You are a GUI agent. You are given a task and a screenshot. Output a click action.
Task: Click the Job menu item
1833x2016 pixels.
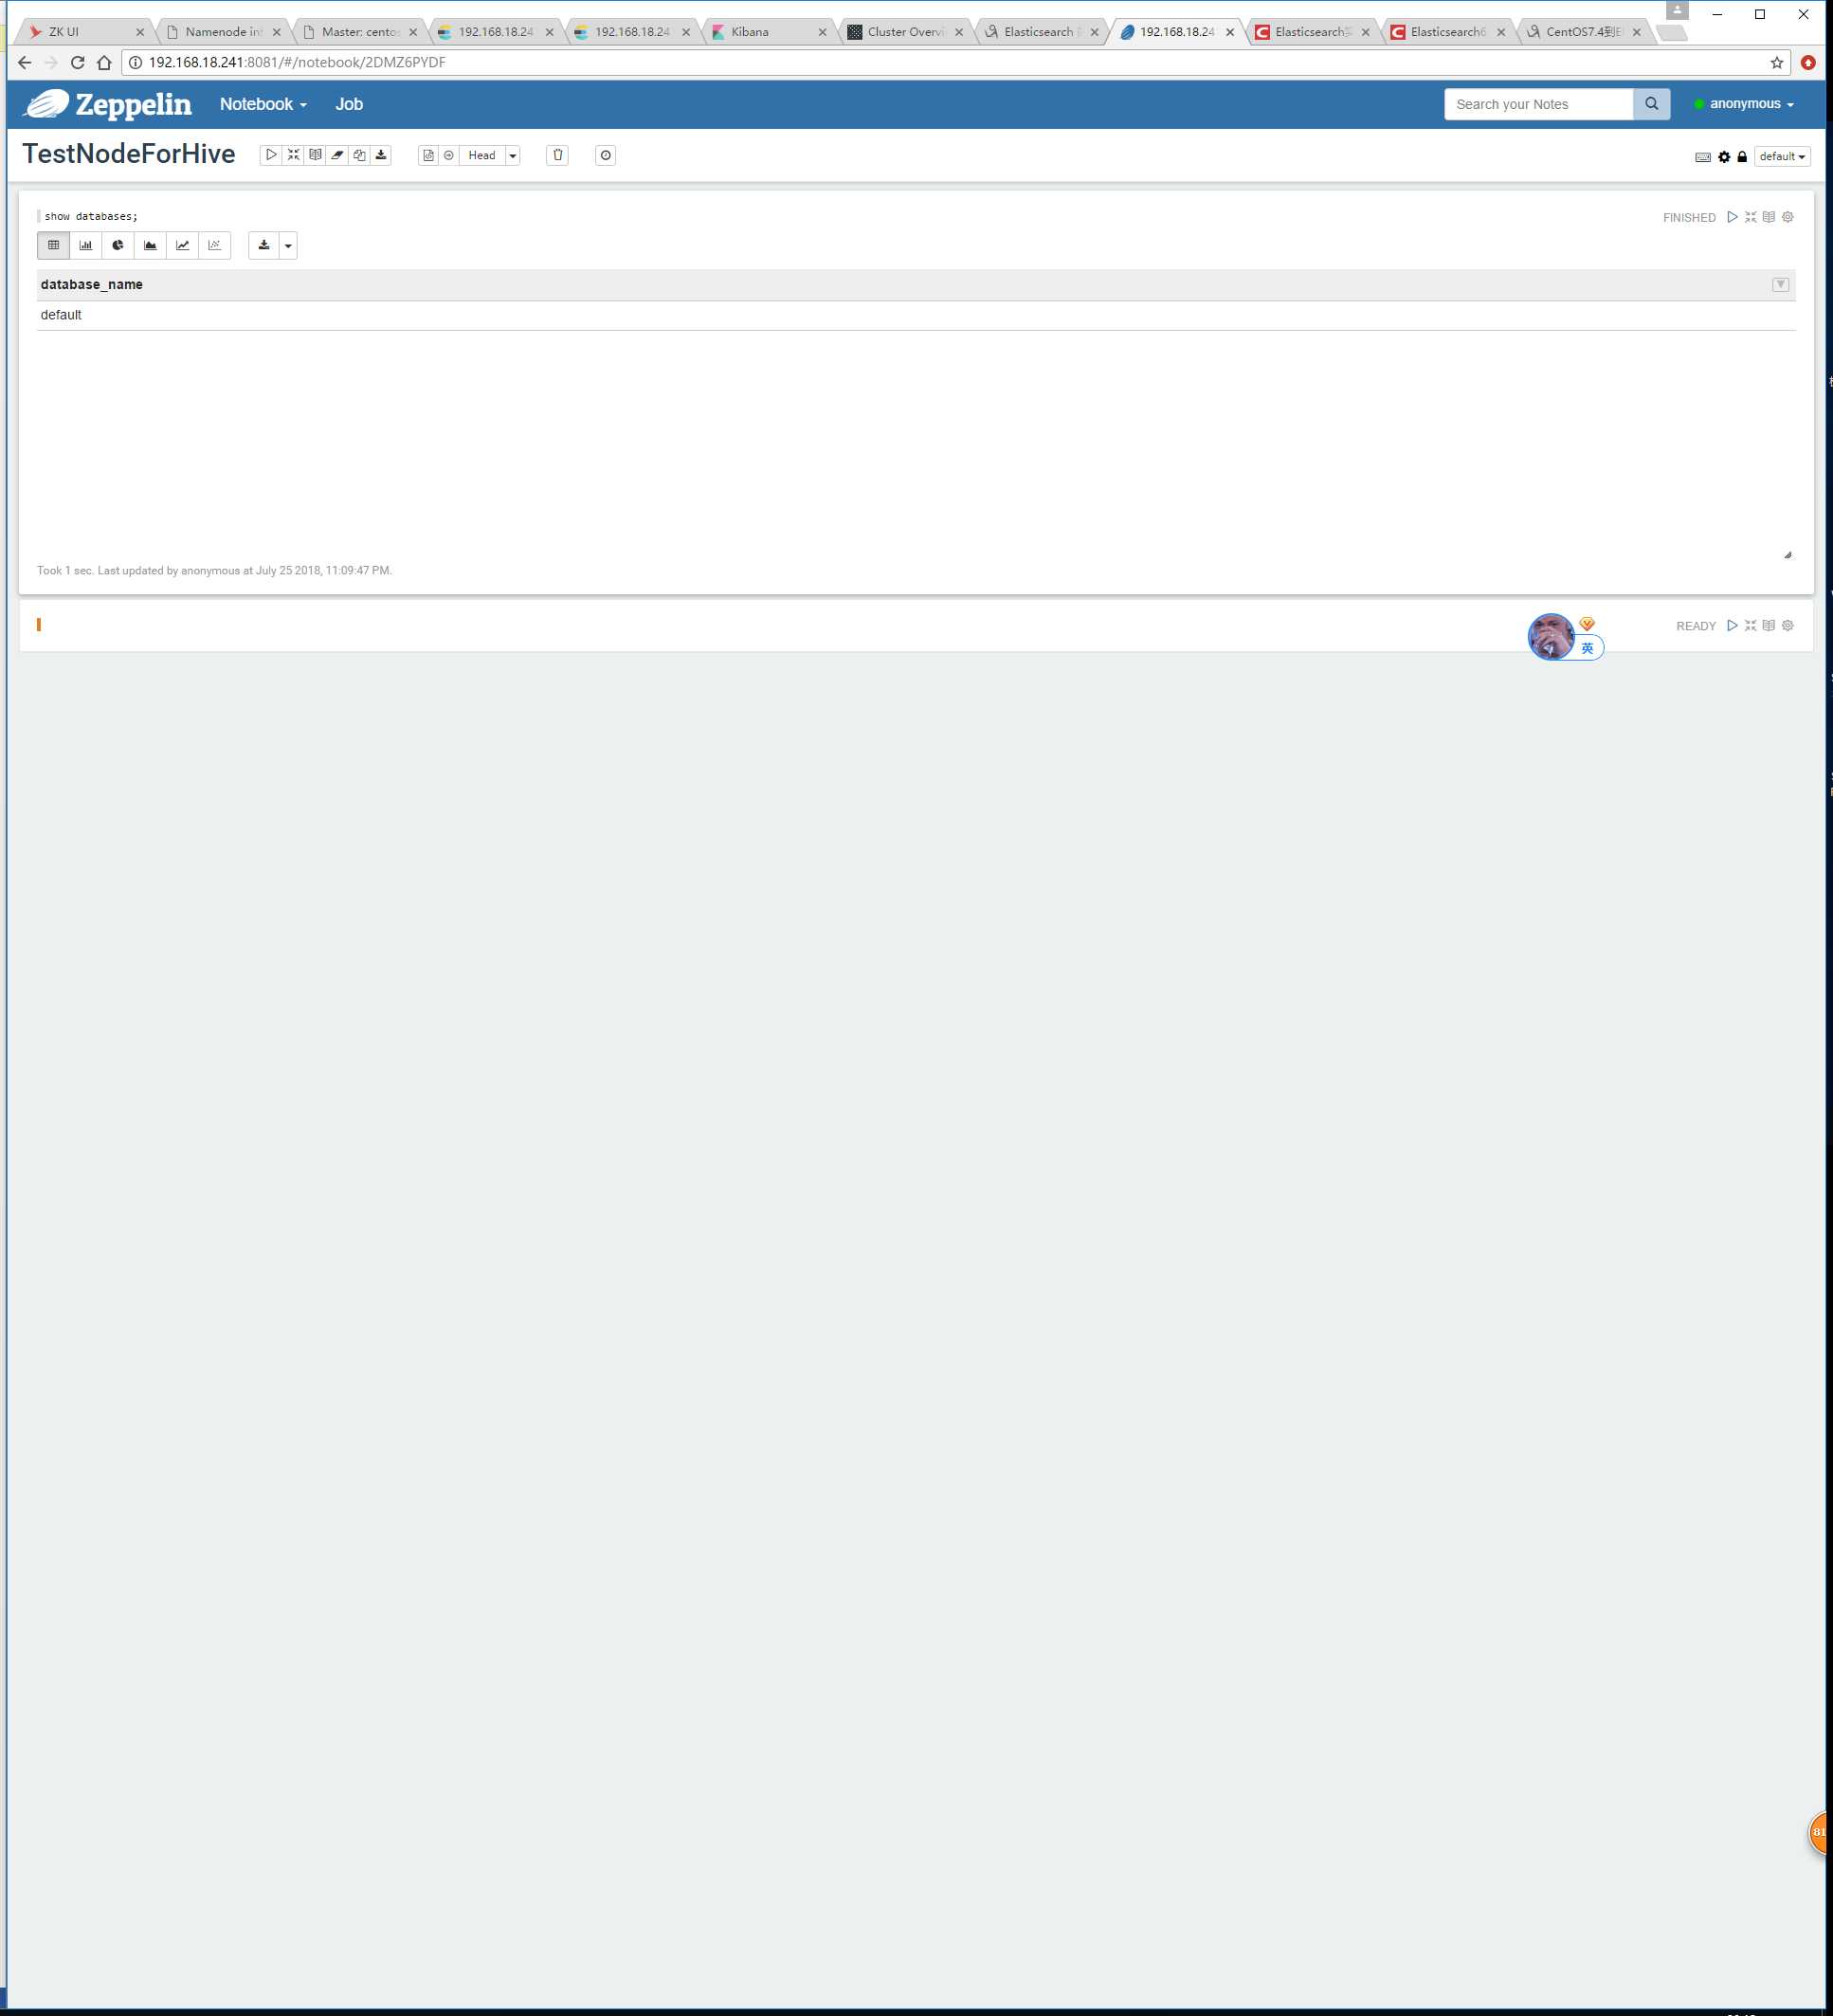point(350,103)
